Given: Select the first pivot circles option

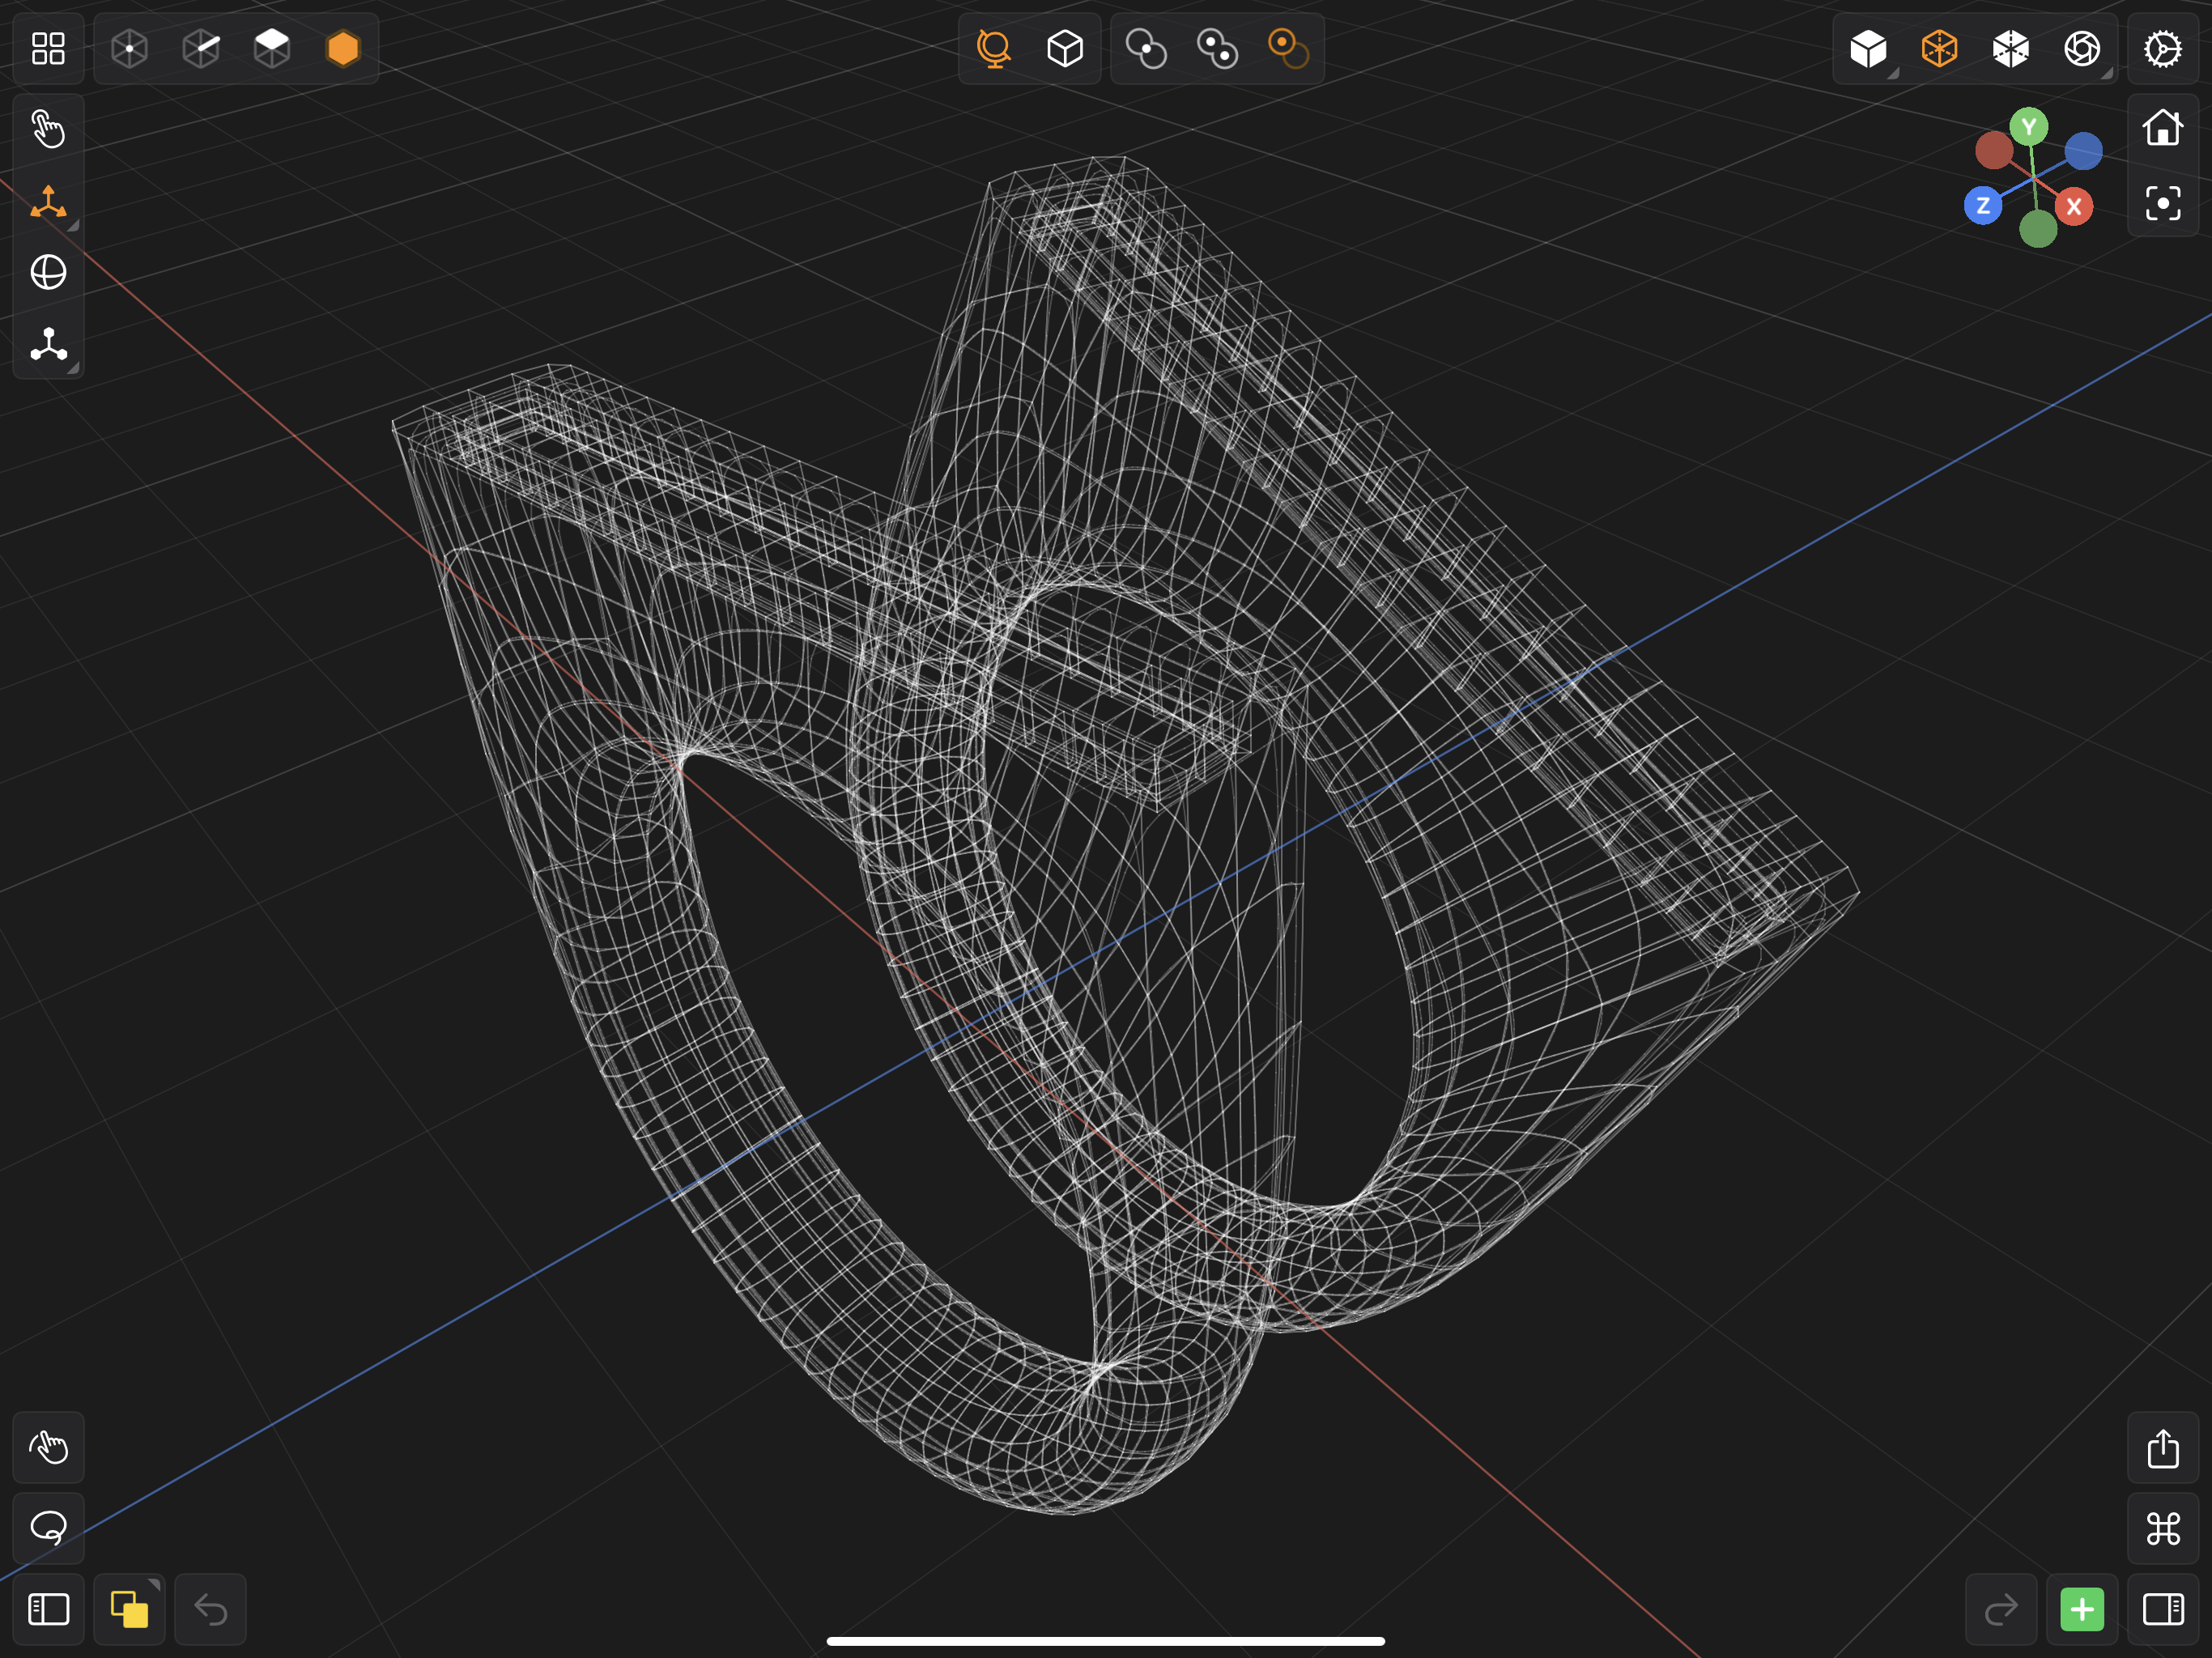Looking at the screenshot, I should [1146, 48].
